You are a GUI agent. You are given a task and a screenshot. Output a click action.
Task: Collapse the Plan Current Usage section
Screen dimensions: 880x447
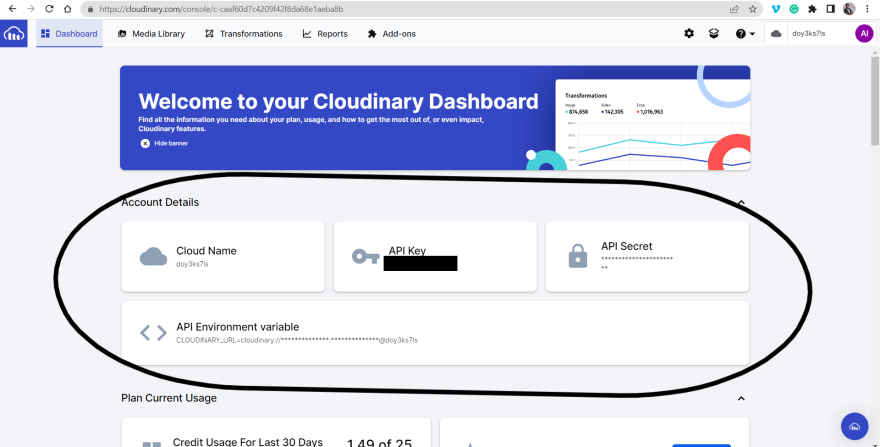741,398
